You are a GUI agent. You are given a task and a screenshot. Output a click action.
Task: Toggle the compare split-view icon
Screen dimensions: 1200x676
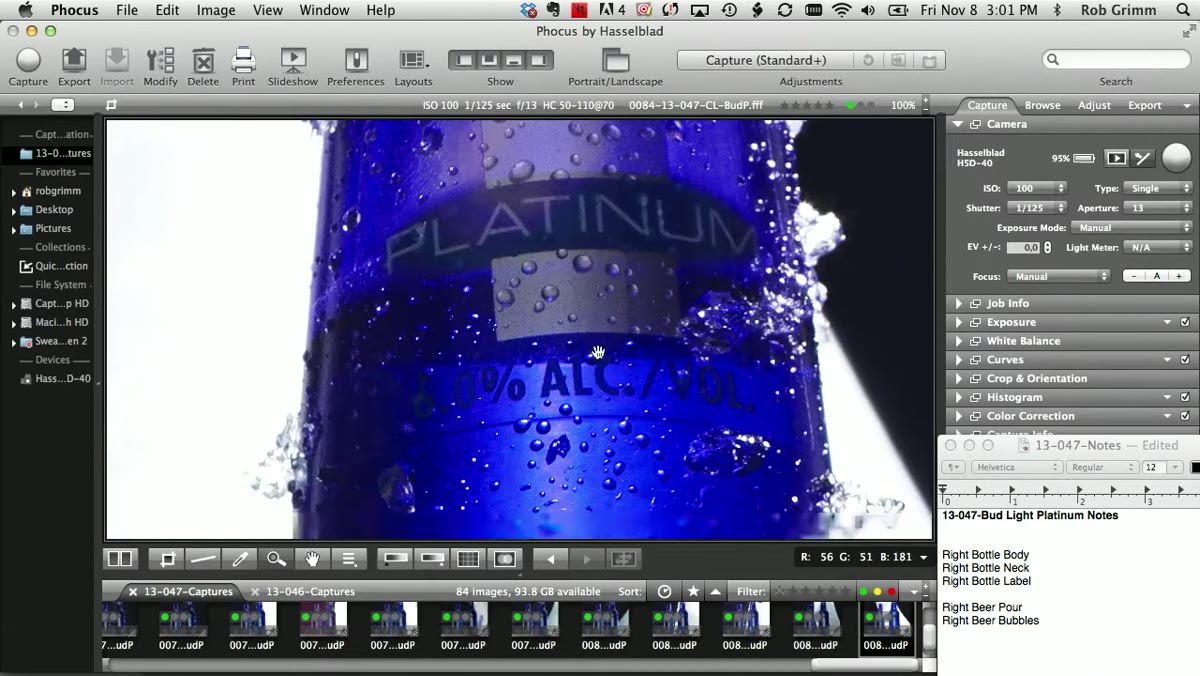pos(120,559)
